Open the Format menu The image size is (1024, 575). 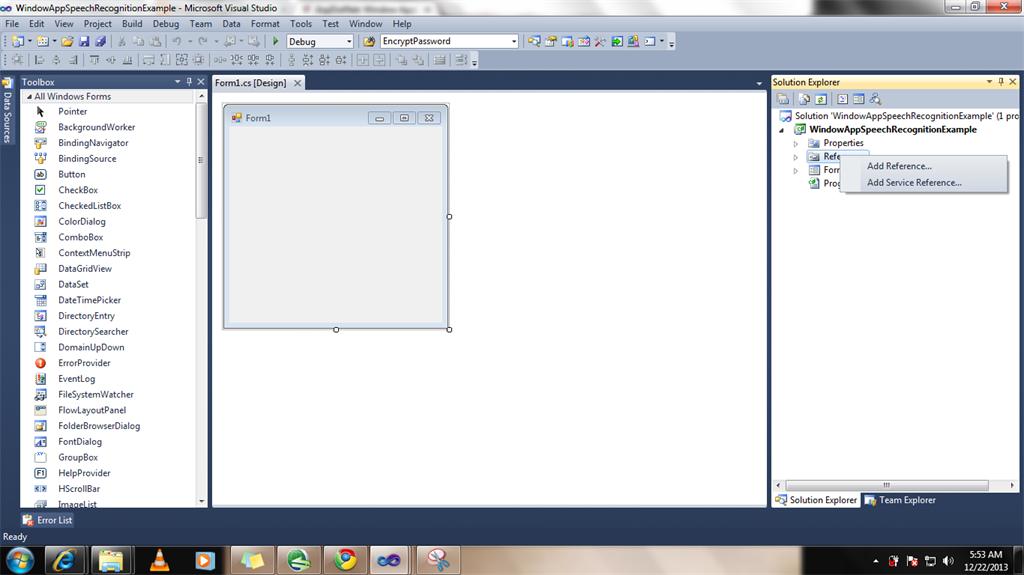coord(265,24)
